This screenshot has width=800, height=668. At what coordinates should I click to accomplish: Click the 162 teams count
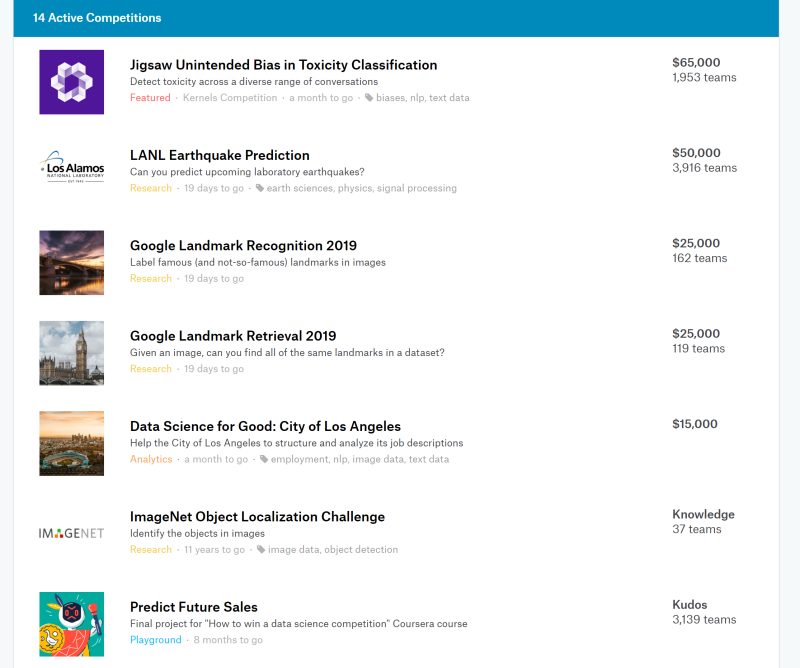699,258
